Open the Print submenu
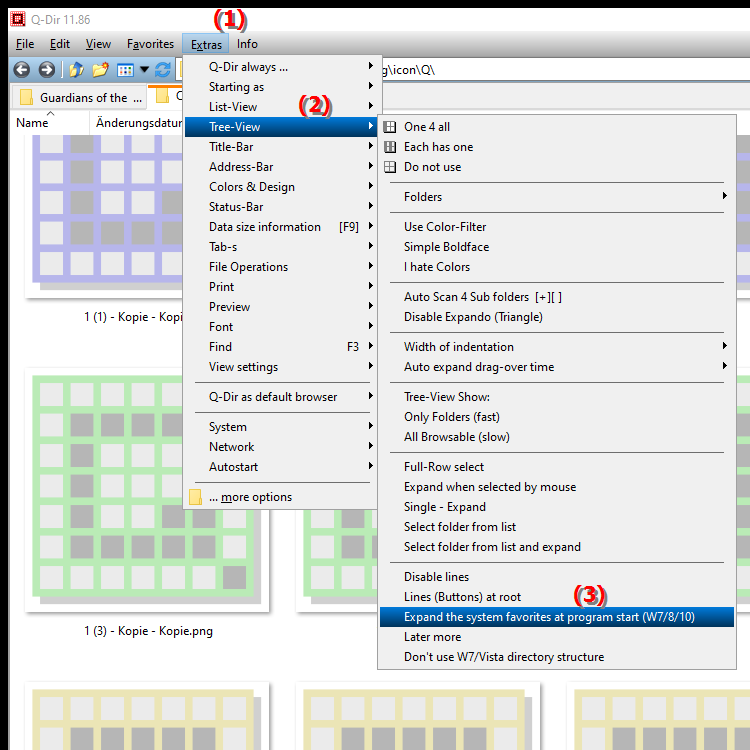The height and width of the screenshot is (750, 750). [x=281, y=287]
